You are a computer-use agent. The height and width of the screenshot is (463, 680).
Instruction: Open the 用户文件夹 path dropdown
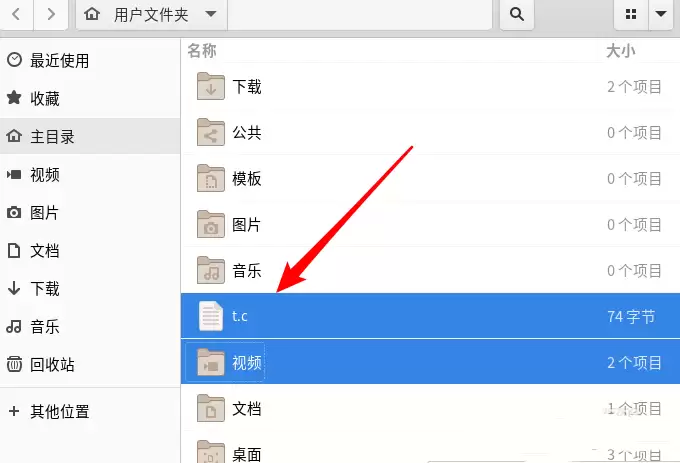click(209, 14)
